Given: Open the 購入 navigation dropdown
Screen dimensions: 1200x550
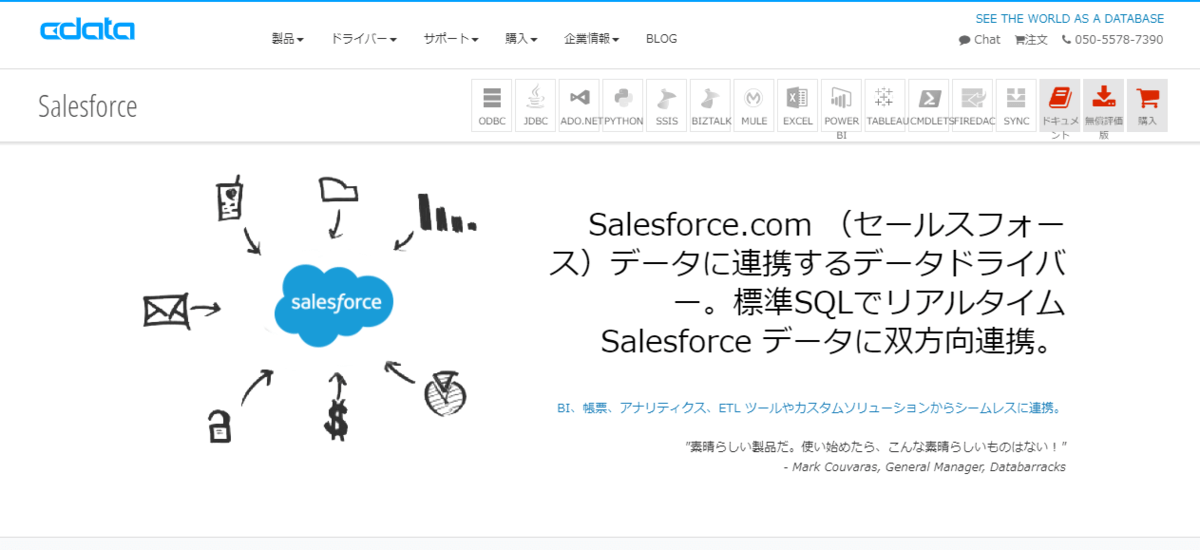Looking at the screenshot, I should [521, 39].
